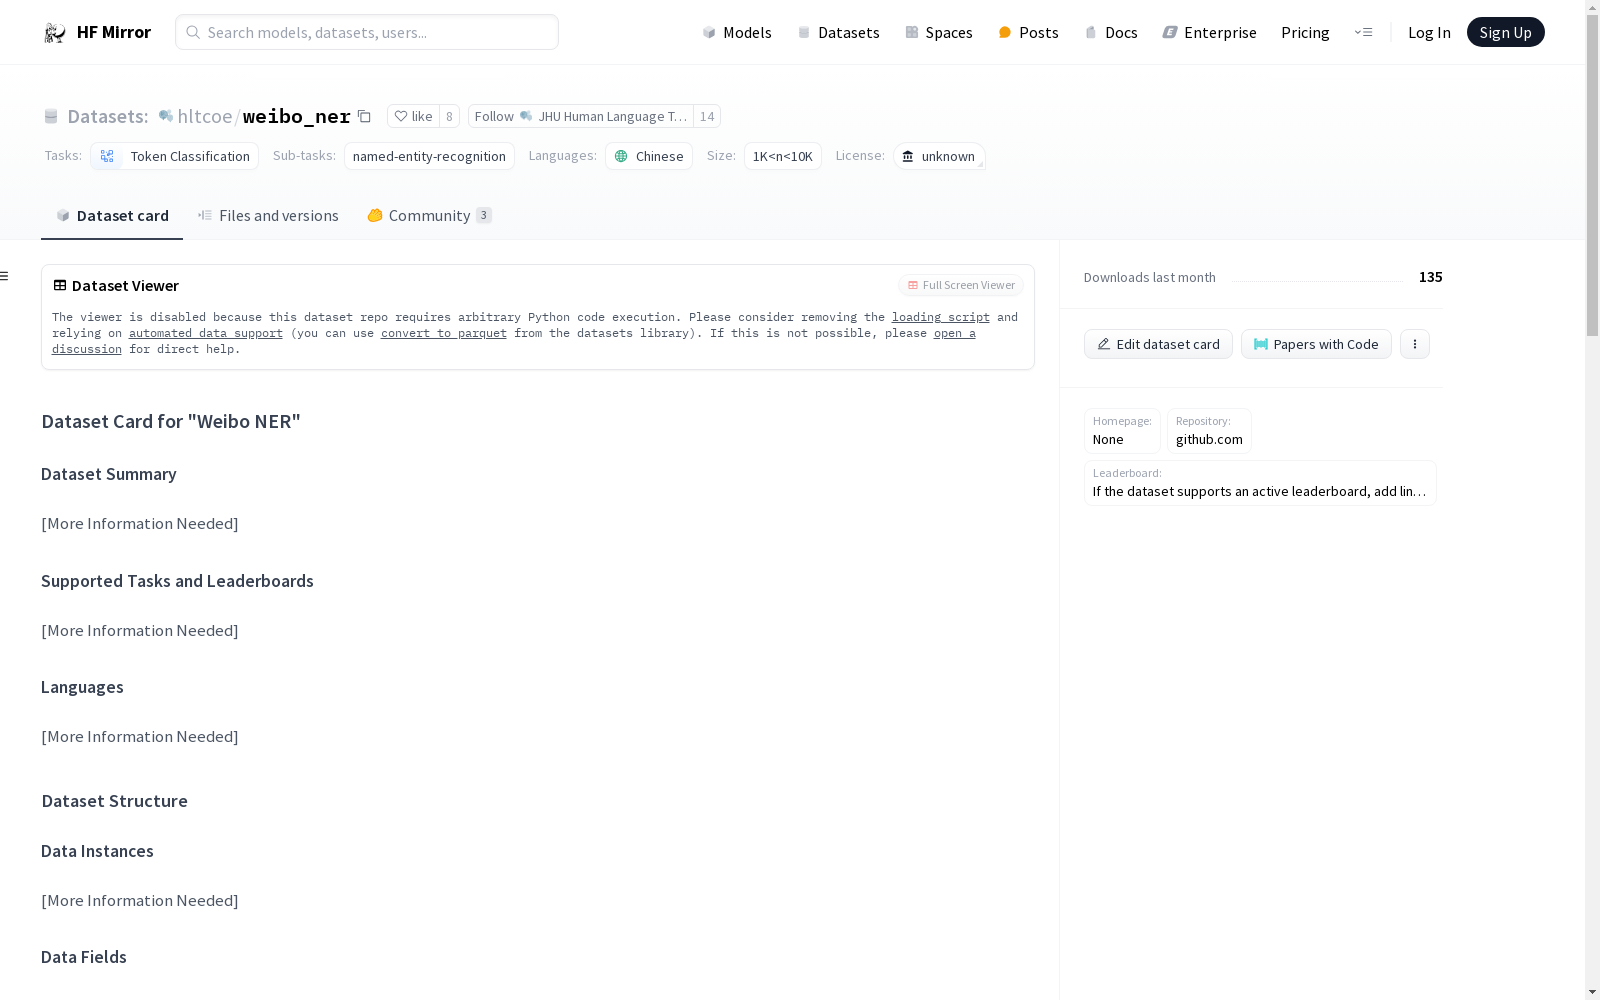Viewport: 1600px width, 1000px height.
Task: Open Models from the top navigation
Action: click(737, 32)
